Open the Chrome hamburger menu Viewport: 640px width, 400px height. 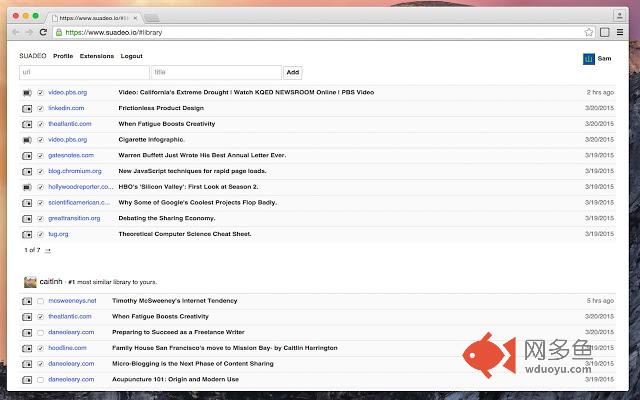click(x=620, y=32)
